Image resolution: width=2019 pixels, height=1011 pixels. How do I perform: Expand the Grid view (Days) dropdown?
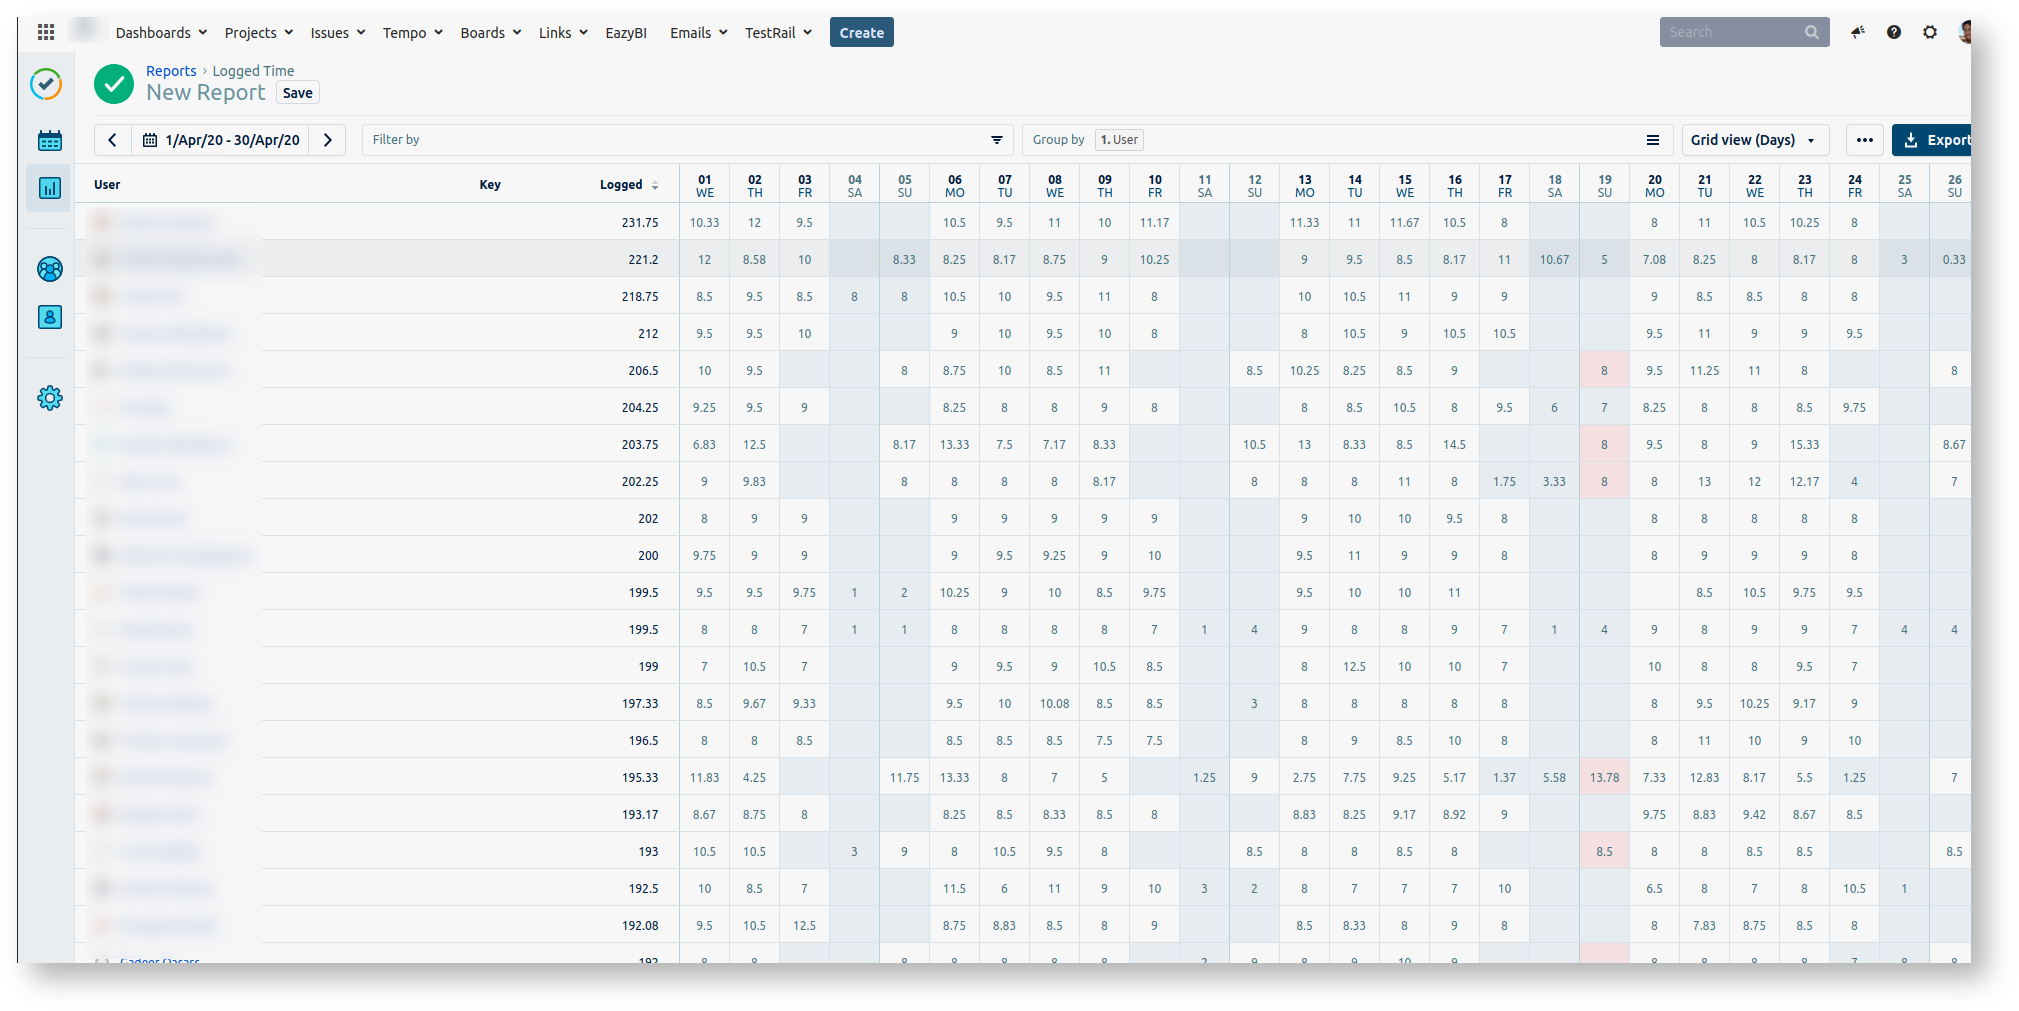point(1754,140)
